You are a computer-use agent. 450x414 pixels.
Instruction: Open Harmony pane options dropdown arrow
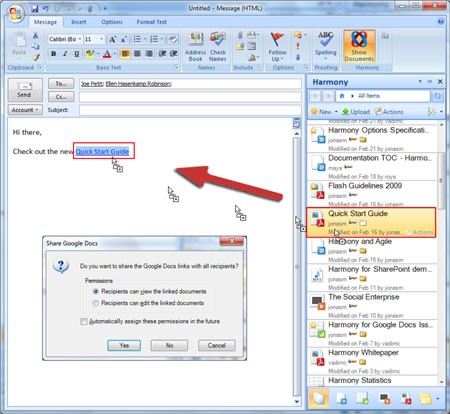coord(420,81)
